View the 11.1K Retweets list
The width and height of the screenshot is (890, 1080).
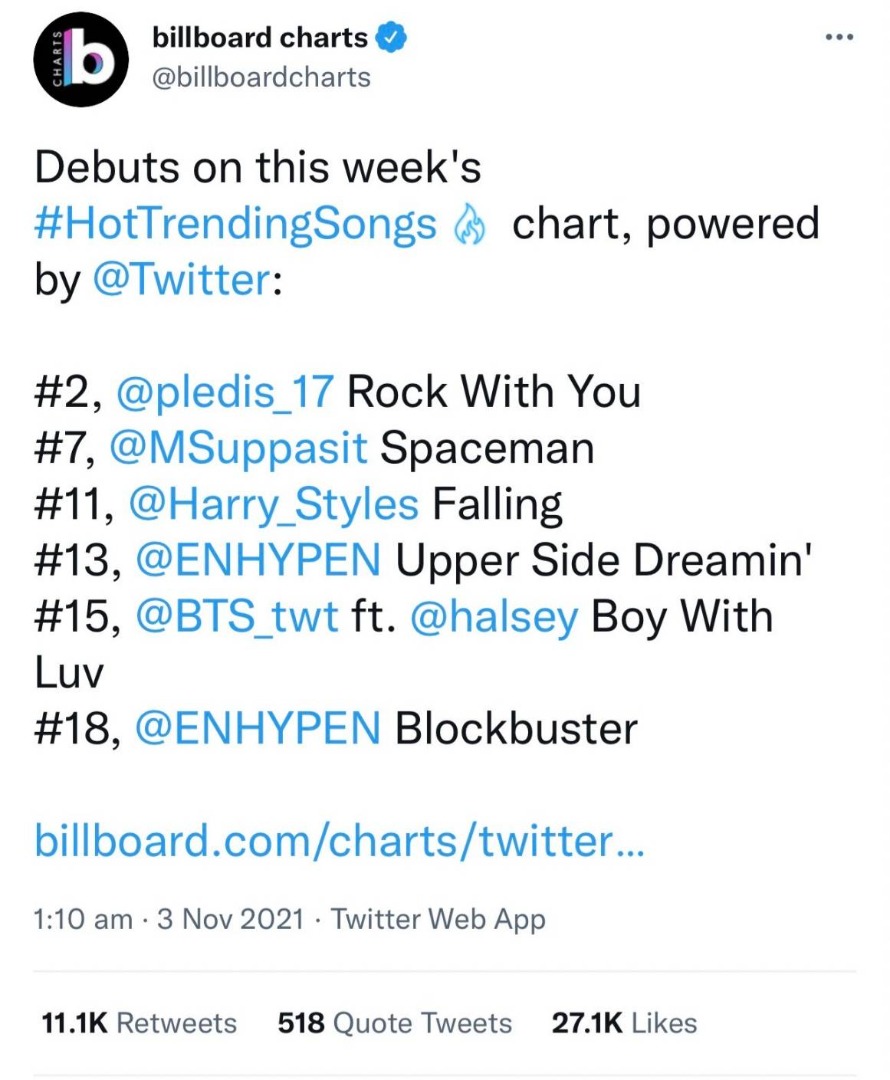click(137, 1023)
